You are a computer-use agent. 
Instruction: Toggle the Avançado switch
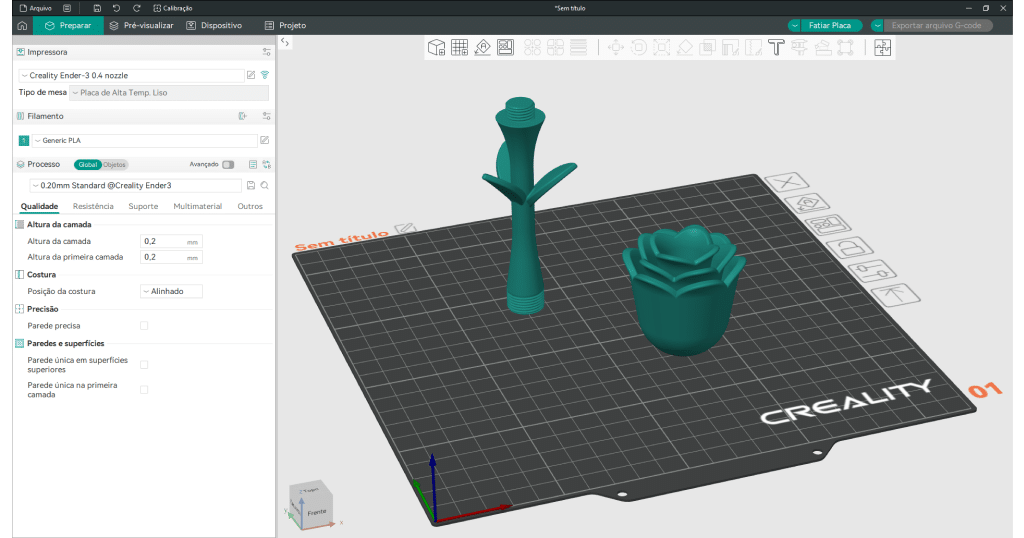228,165
